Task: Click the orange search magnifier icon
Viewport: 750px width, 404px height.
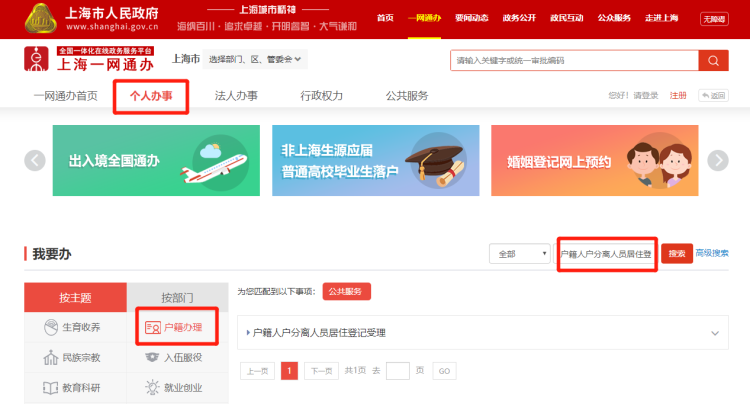Action: tap(713, 60)
